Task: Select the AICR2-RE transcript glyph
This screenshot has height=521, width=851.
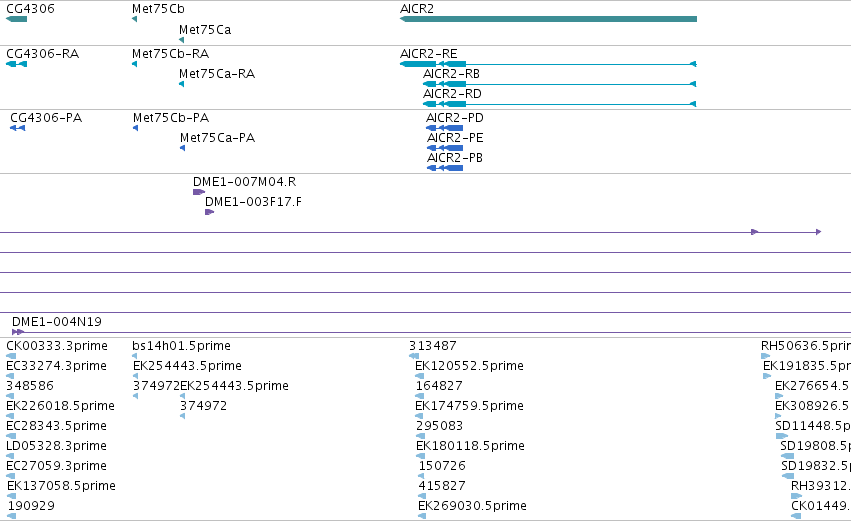Action: click(548, 64)
